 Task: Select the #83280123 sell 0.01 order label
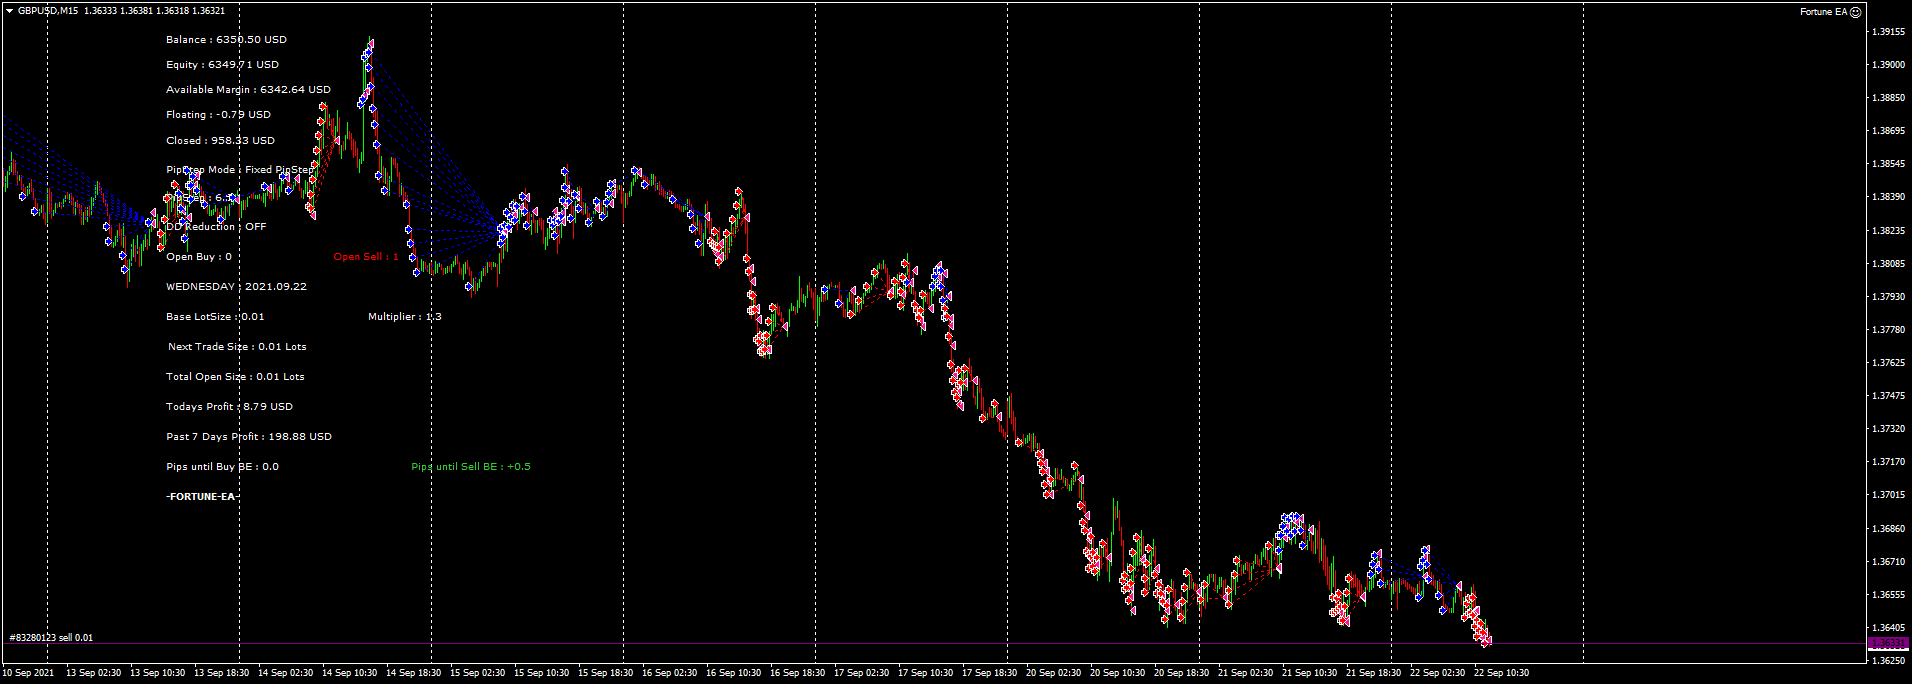click(x=51, y=638)
